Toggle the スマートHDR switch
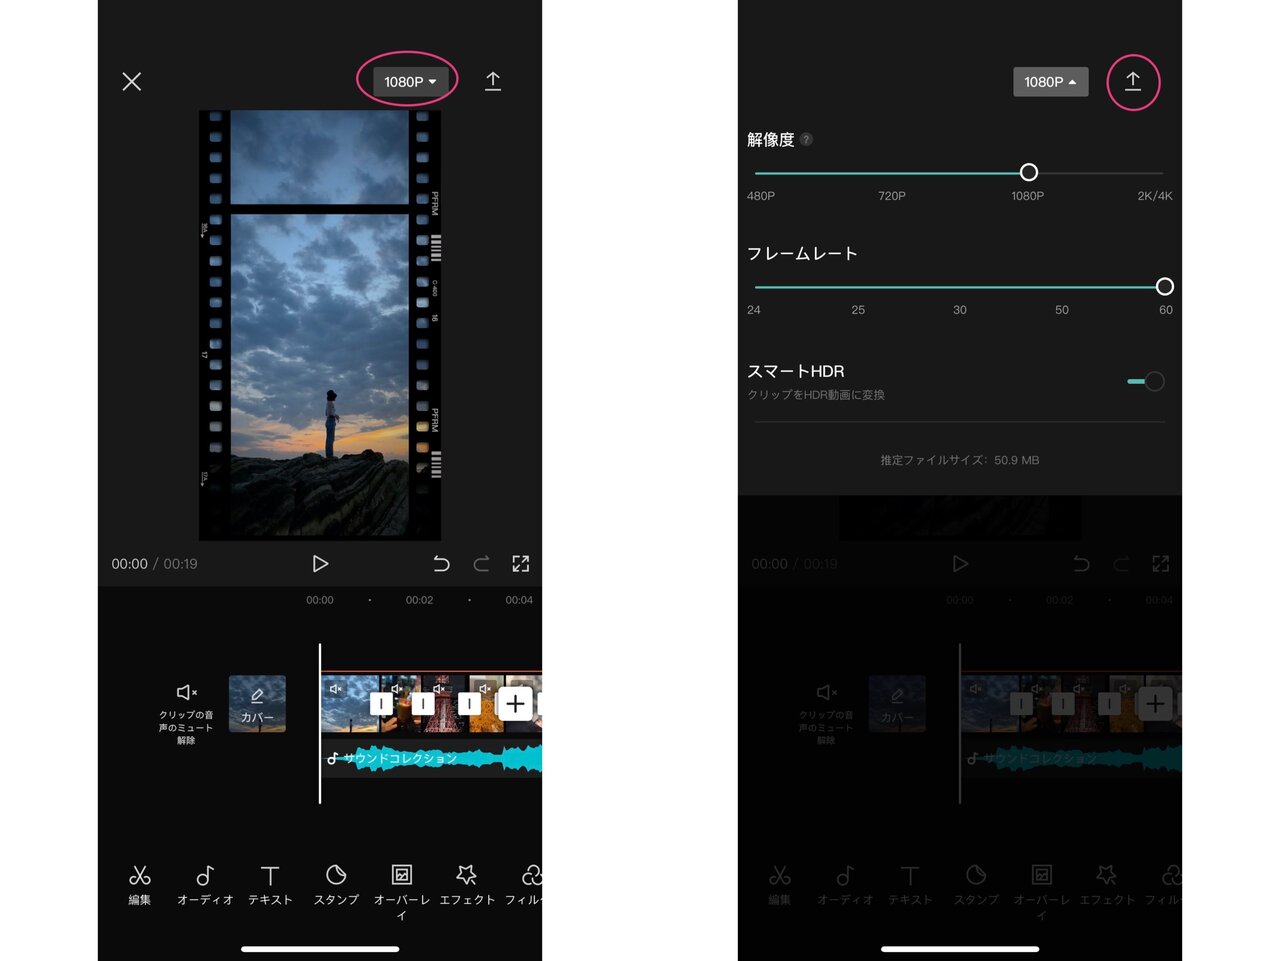This screenshot has height=961, width=1280. click(x=1146, y=381)
